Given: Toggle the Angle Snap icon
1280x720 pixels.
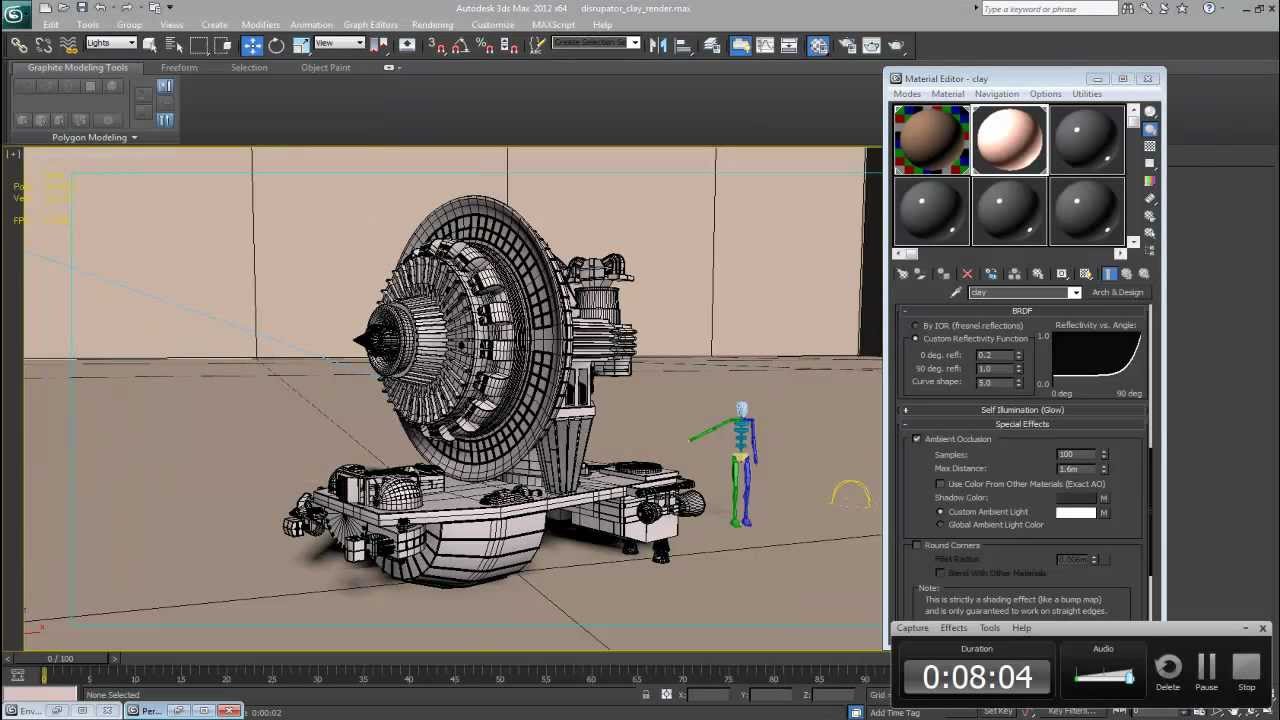Looking at the screenshot, I should (x=460, y=45).
